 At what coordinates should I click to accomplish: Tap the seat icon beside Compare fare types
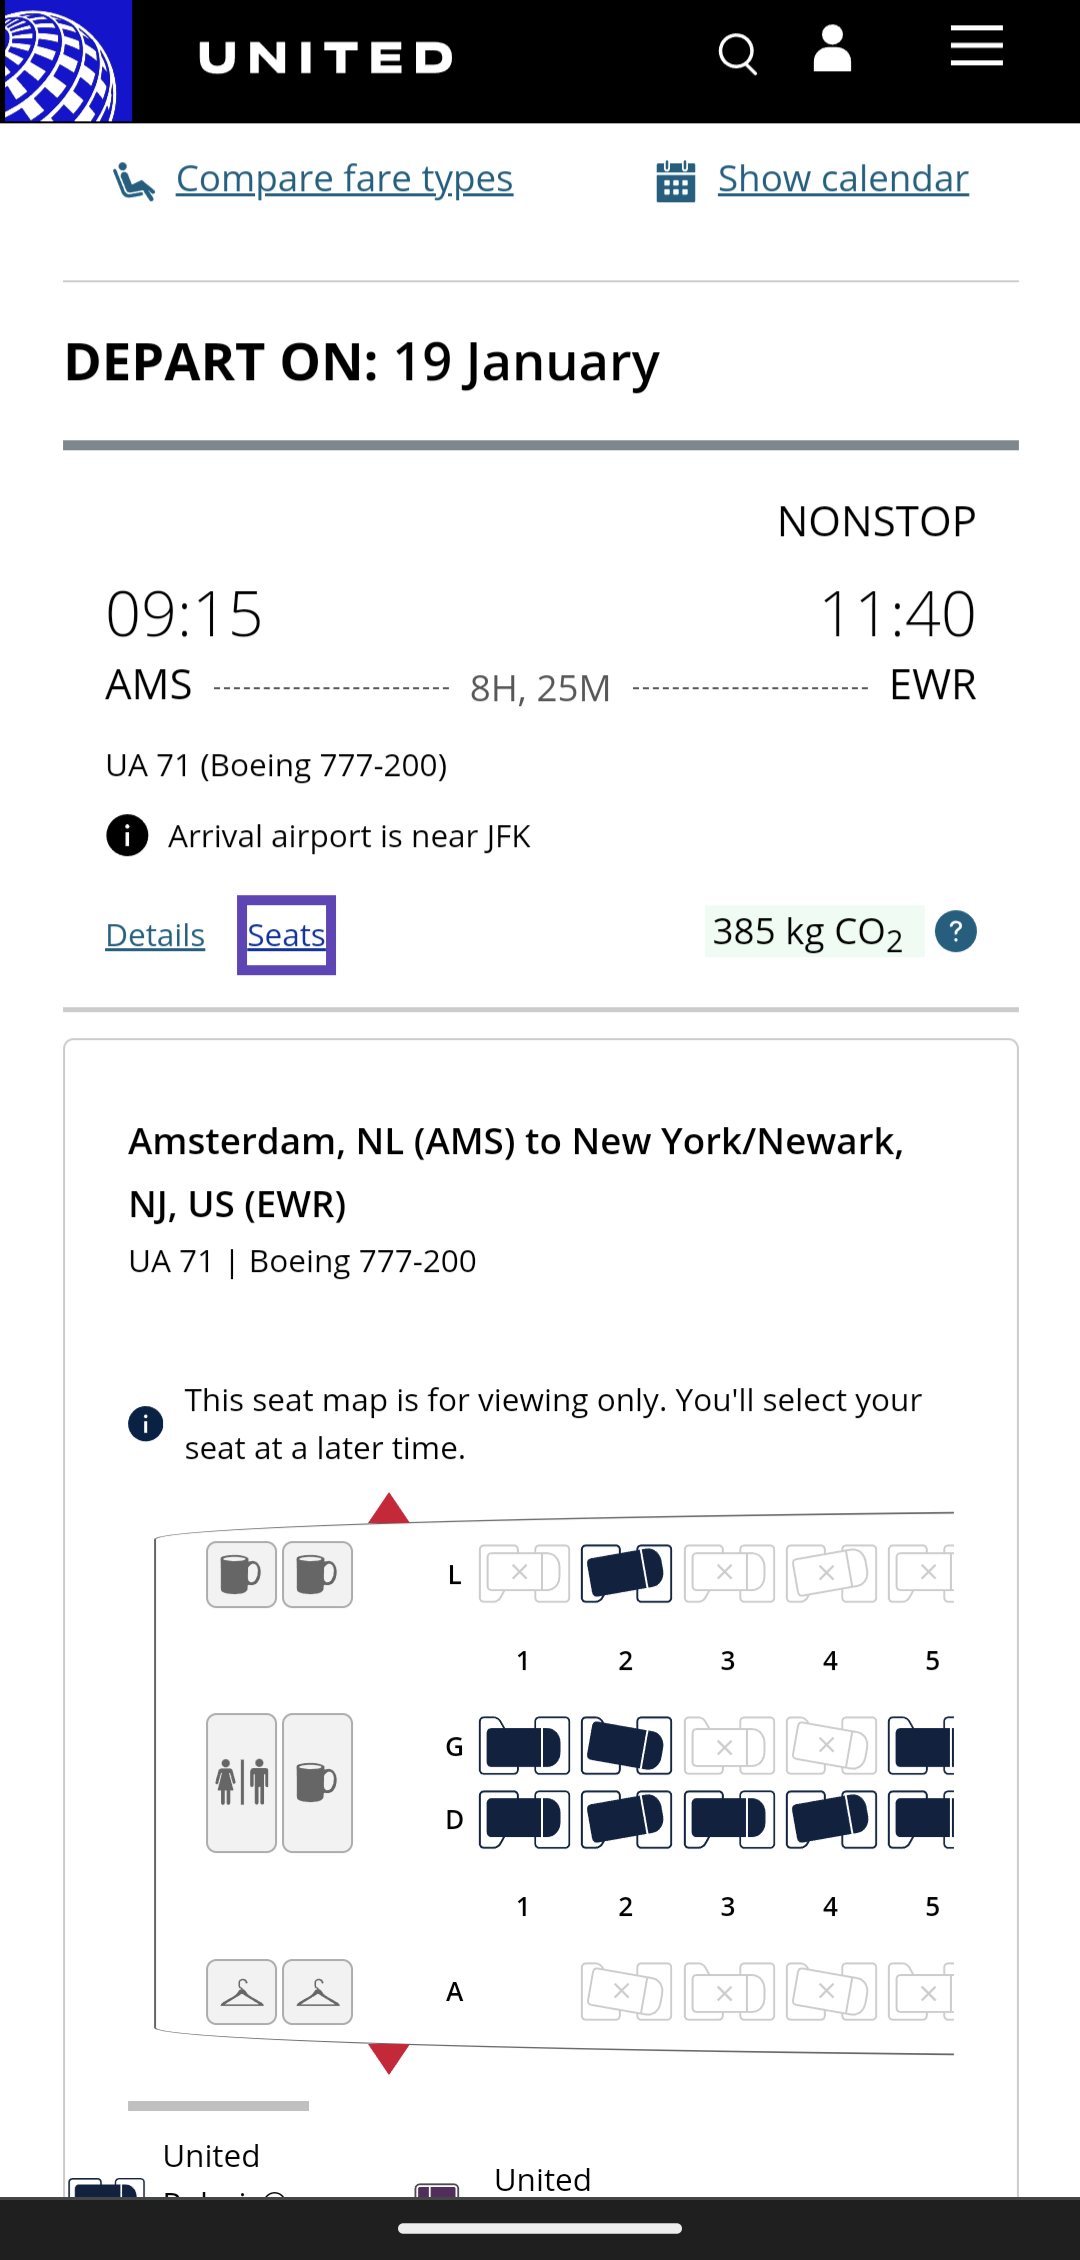pos(134,181)
